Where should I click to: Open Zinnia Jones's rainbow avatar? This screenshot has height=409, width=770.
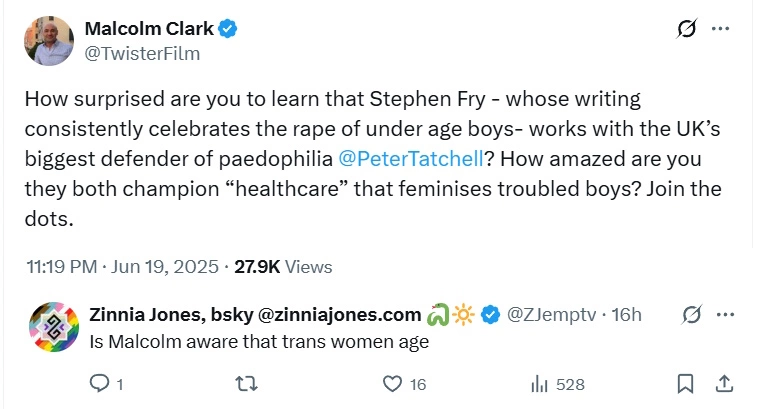point(54,327)
